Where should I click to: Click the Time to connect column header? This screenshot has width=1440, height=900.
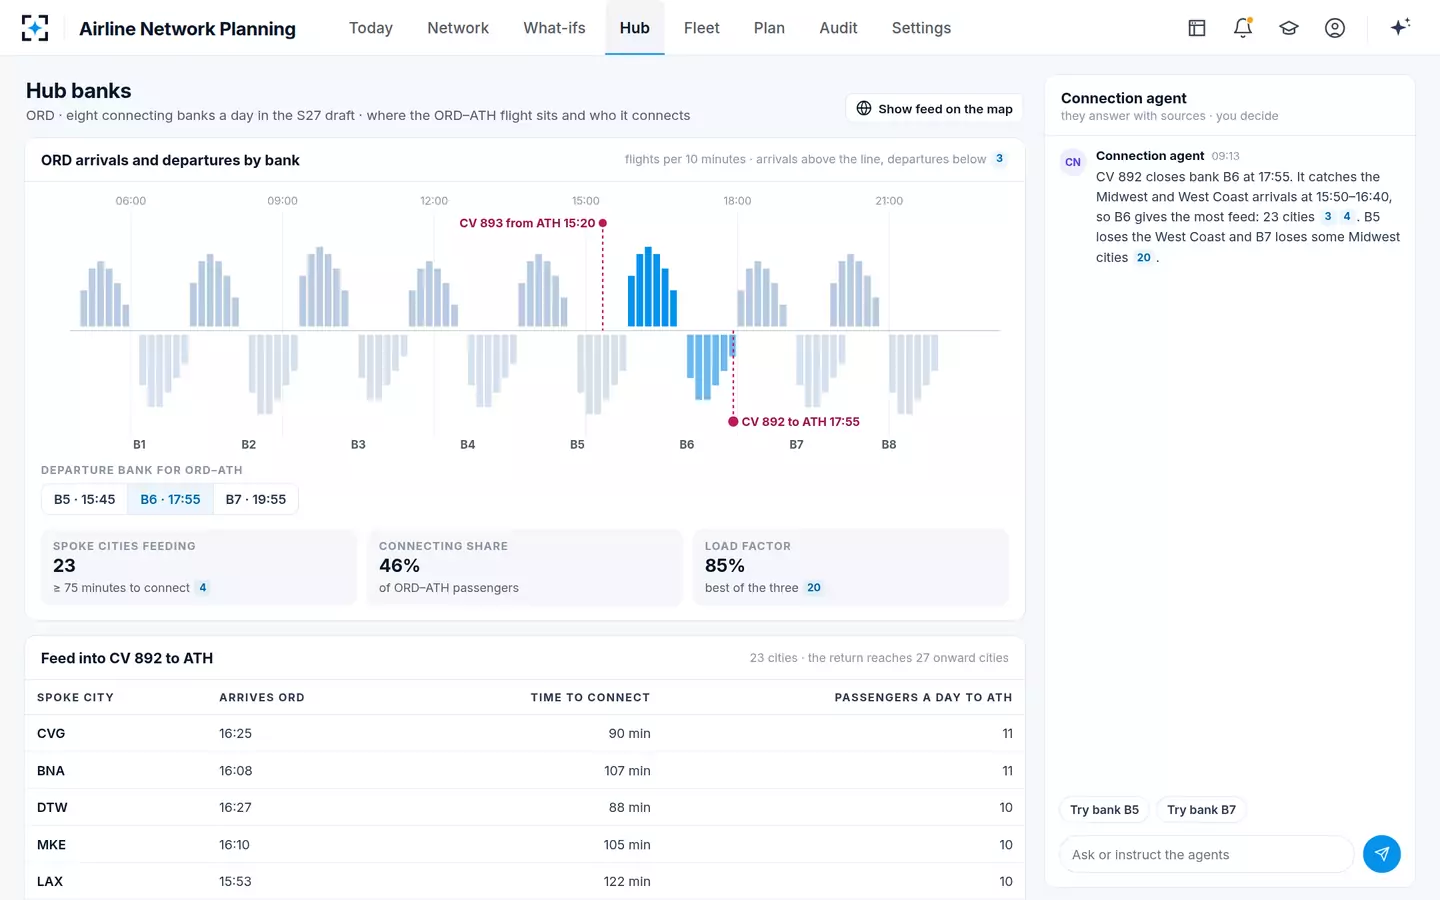[x=590, y=698]
